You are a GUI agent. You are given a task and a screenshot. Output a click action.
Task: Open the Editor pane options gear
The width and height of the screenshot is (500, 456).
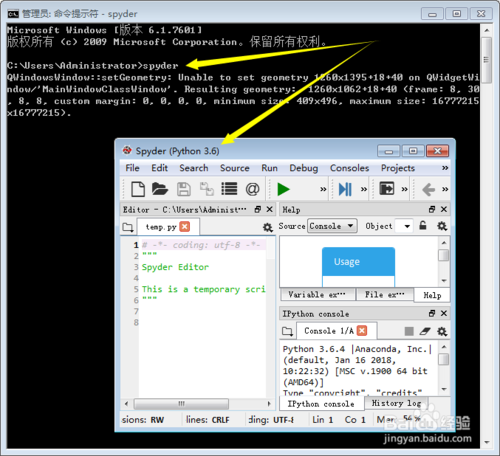267,227
